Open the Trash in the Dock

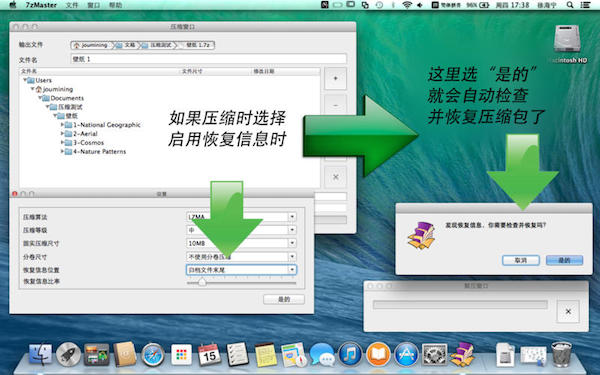click(x=561, y=354)
